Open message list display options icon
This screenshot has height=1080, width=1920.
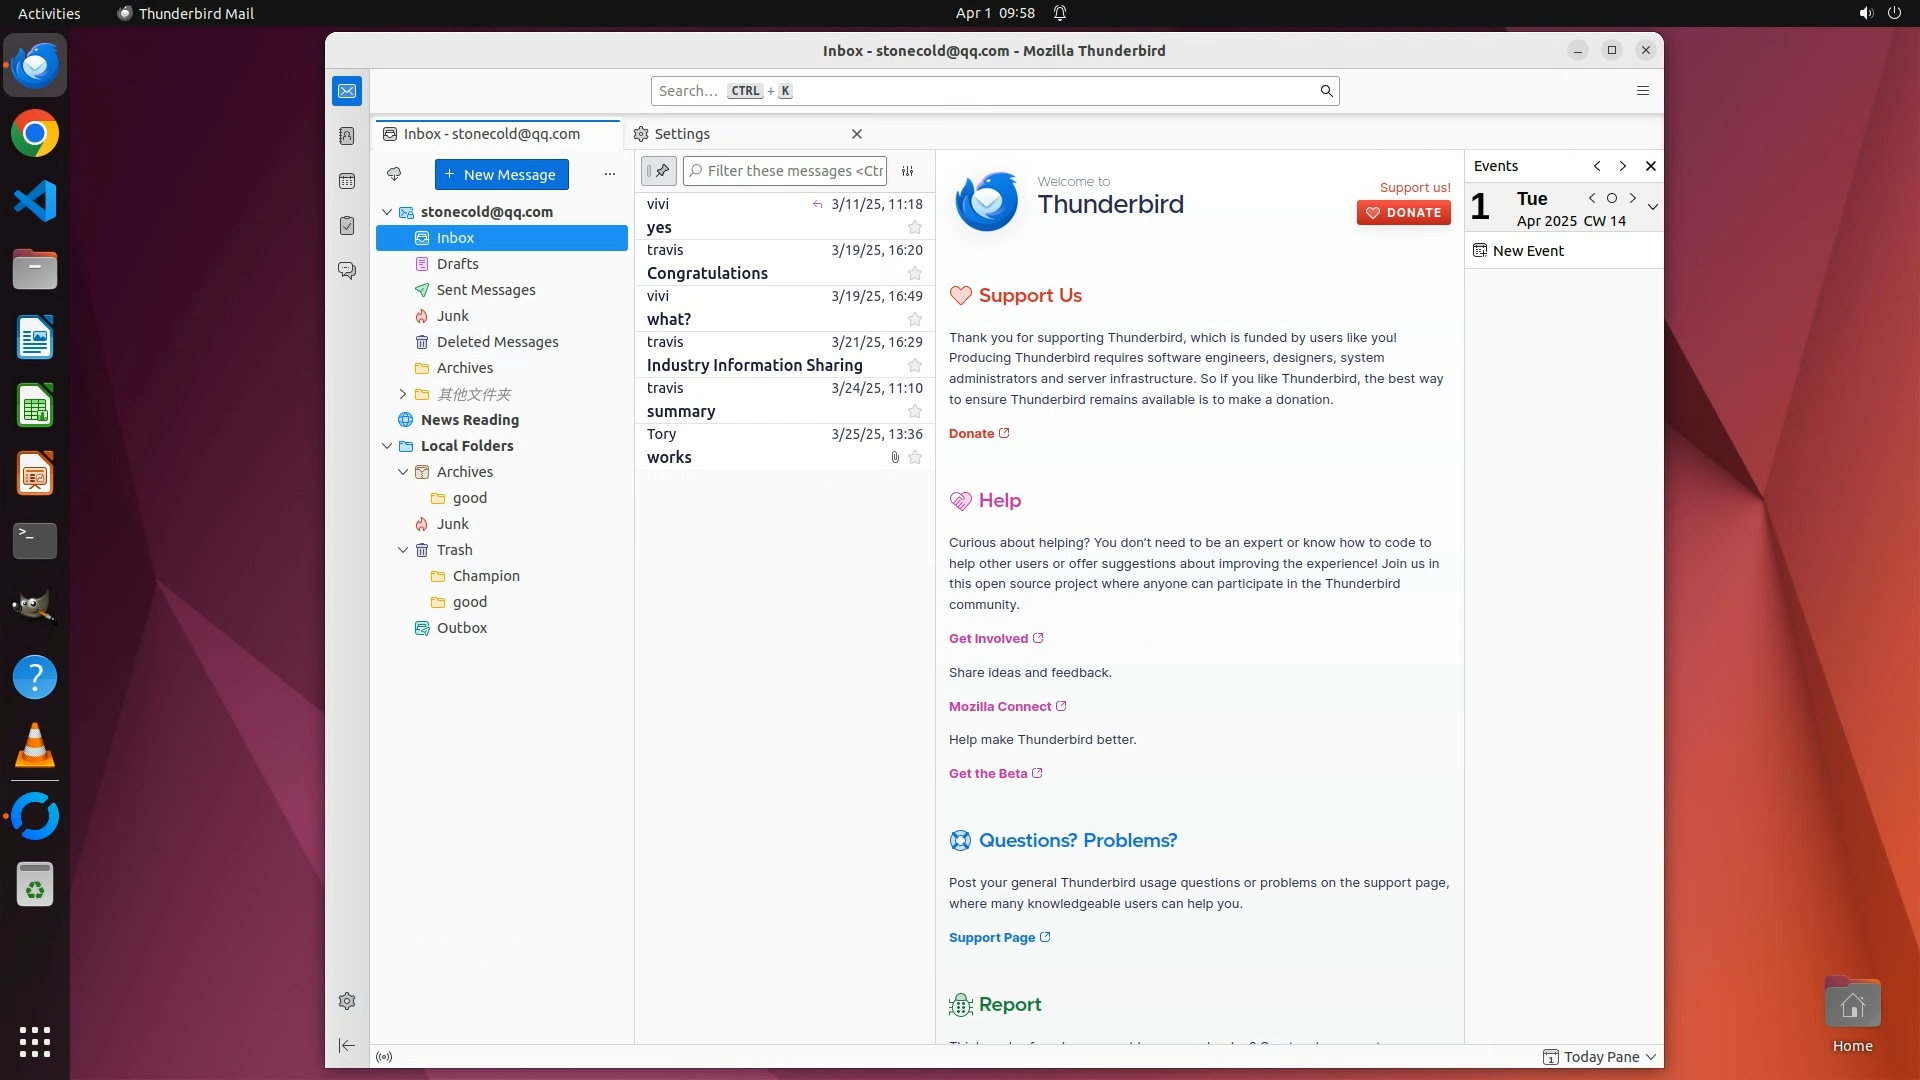point(908,171)
